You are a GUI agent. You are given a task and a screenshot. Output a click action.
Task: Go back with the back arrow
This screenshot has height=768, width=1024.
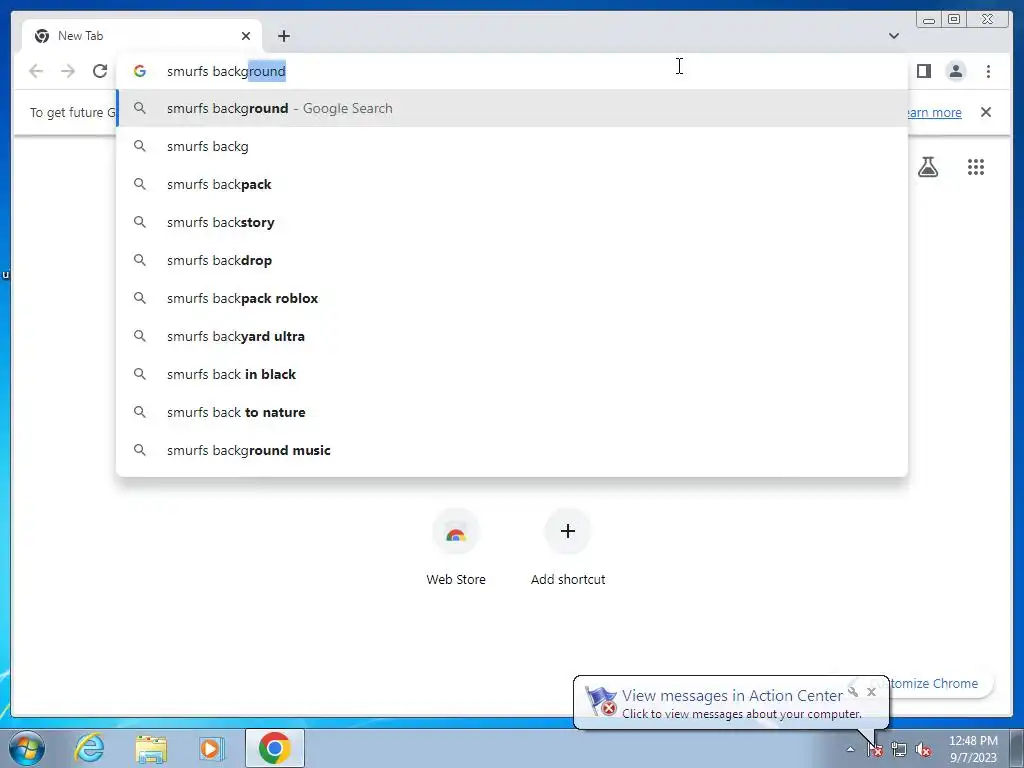point(36,71)
